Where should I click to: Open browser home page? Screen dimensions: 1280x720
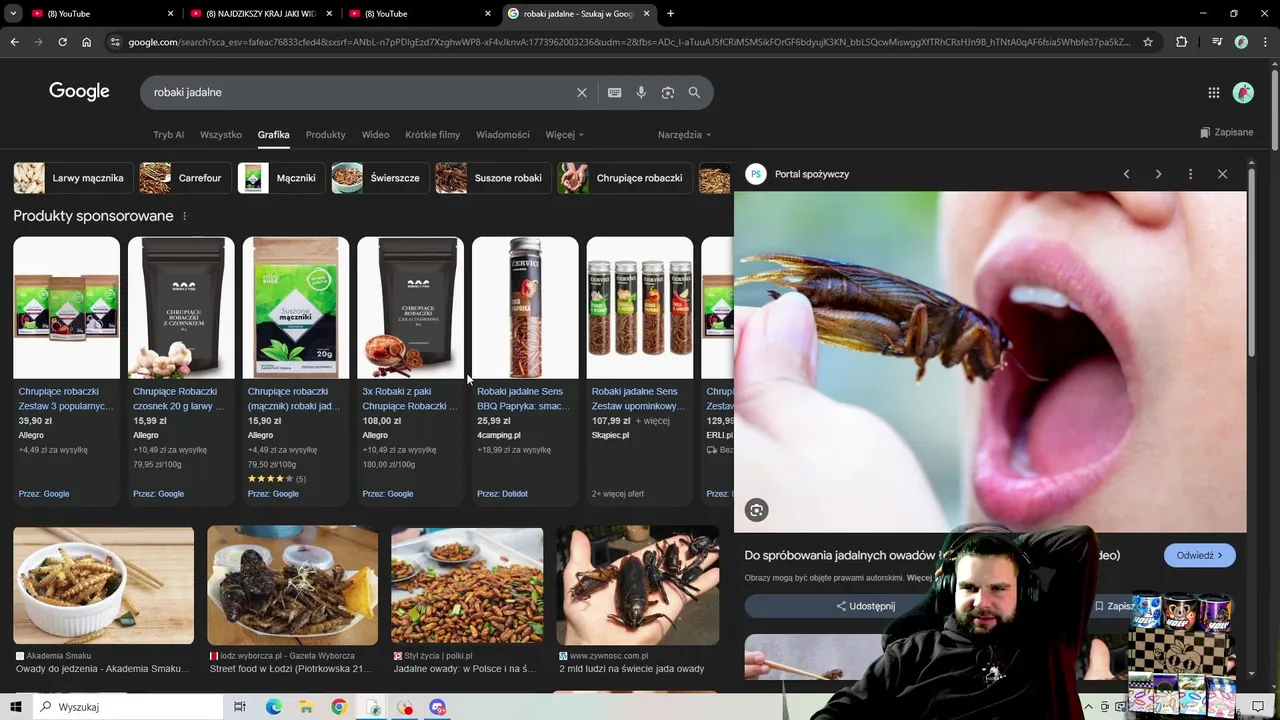point(86,42)
